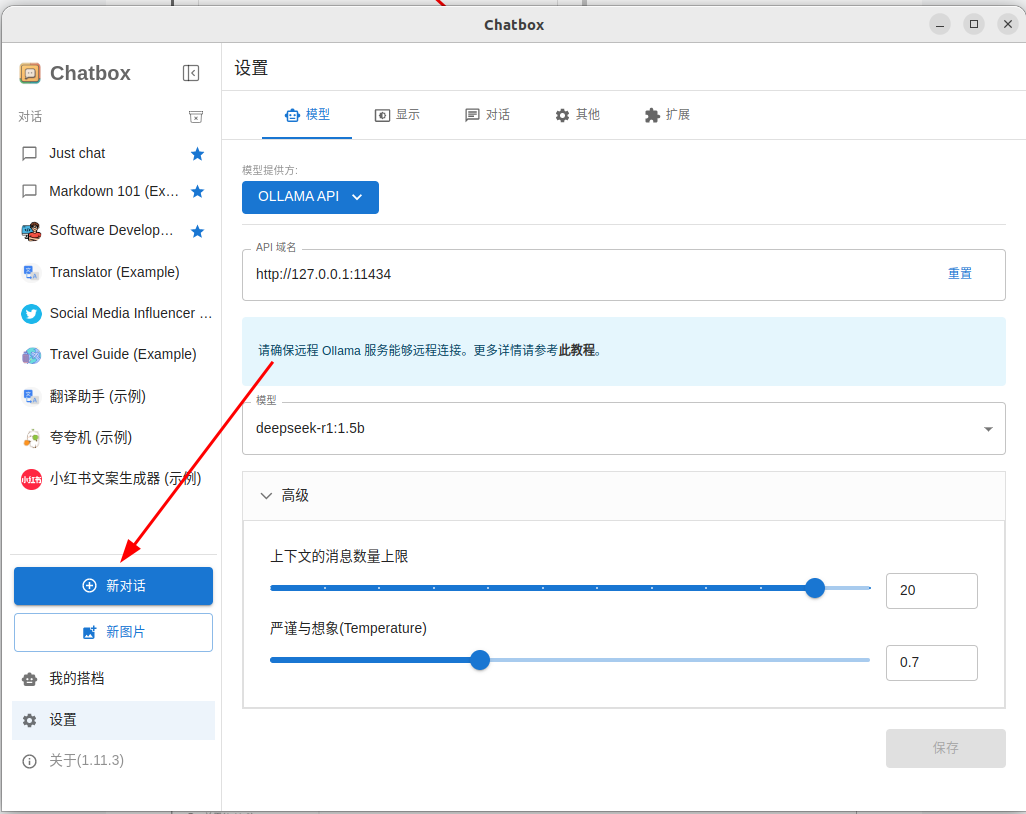Open the deepseek-r1:1.5b model dropdown
The image size is (1026, 814).
[624, 429]
